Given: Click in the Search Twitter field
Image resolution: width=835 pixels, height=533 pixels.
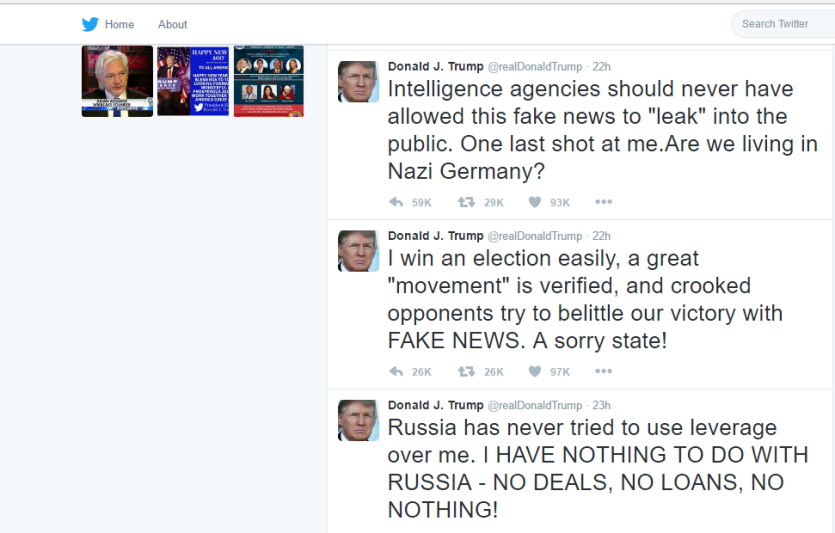Looking at the screenshot, I should point(785,24).
